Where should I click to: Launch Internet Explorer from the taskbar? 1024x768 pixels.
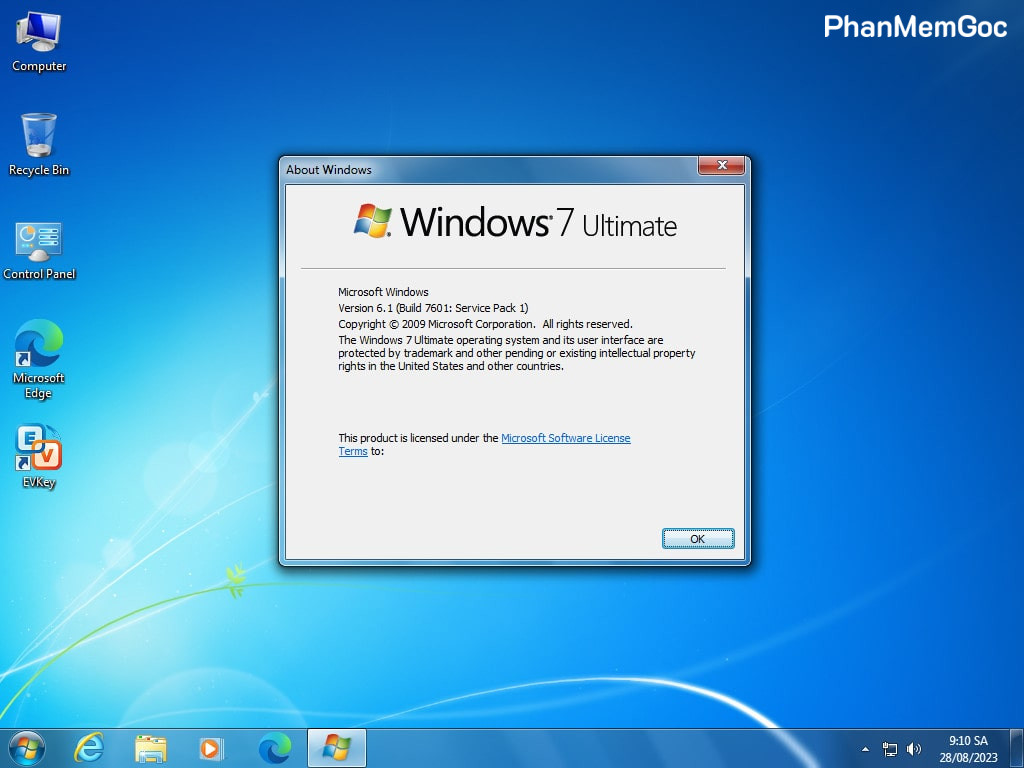click(x=90, y=748)
